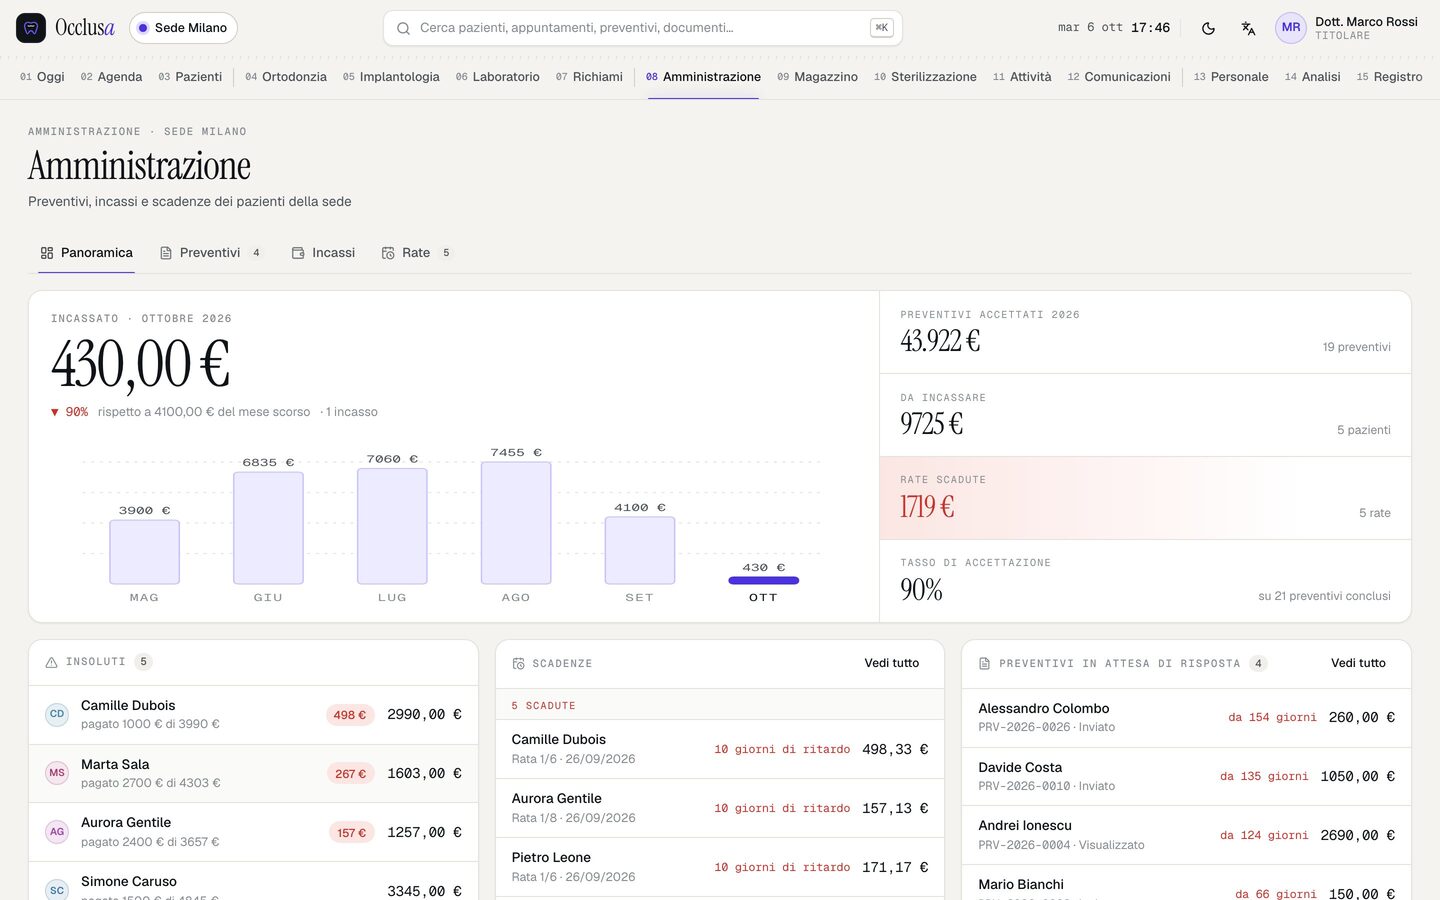Click the Occlusa tooth logo icon
This screenshot has height=900, width=1440.
31,28
